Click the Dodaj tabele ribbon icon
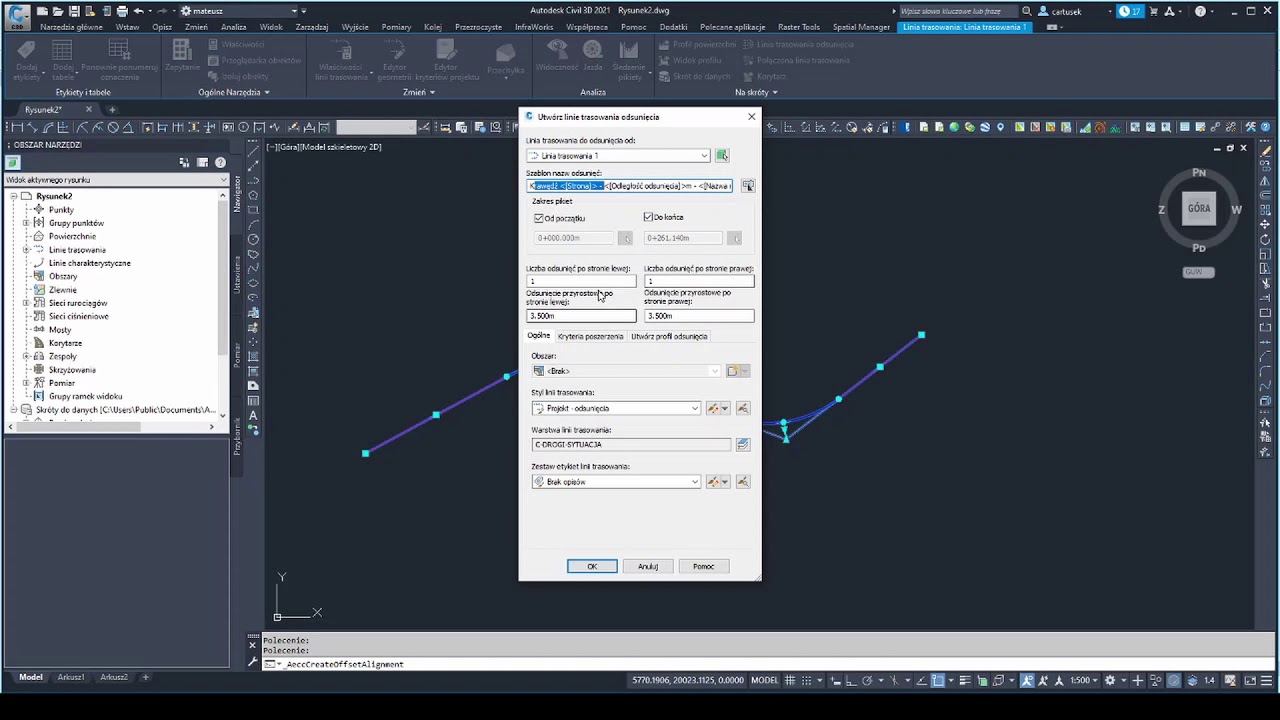Screen dimensions: 1280x720 [62, 62]
